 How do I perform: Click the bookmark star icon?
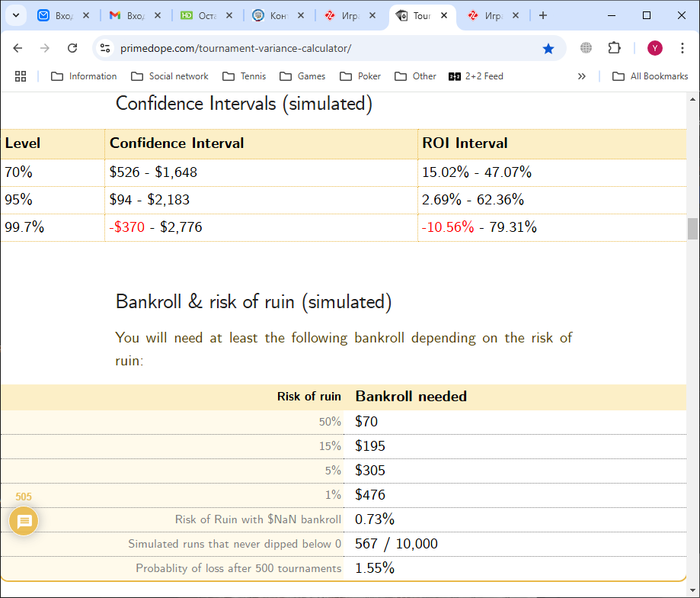(548, 48)
